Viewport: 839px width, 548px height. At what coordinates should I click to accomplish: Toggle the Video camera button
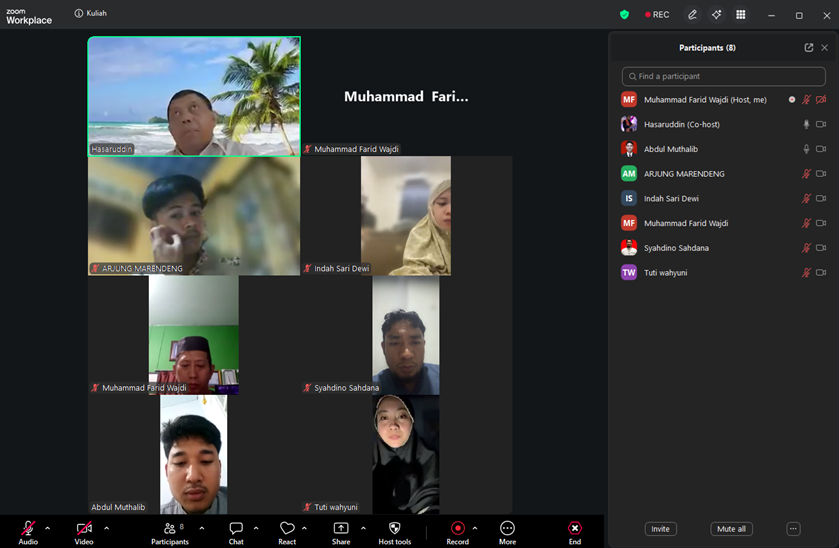(84, 532)
